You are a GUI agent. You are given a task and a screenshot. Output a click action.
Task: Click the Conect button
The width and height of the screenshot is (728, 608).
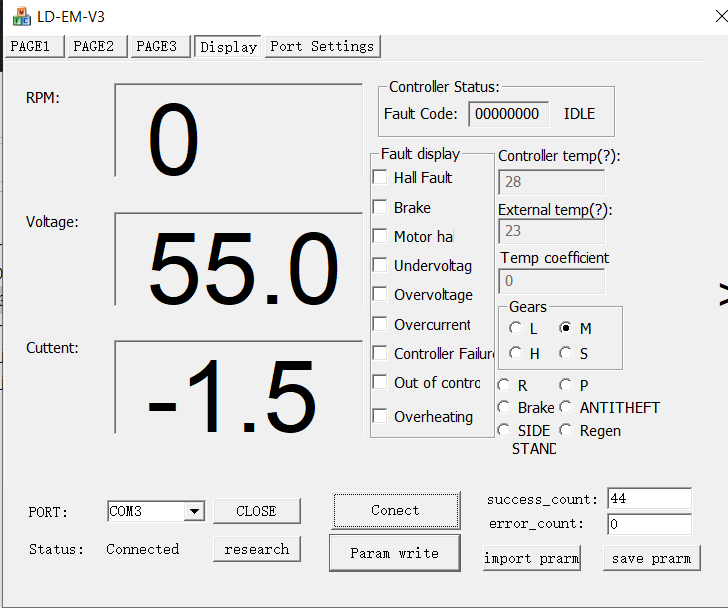coord(395,510)
